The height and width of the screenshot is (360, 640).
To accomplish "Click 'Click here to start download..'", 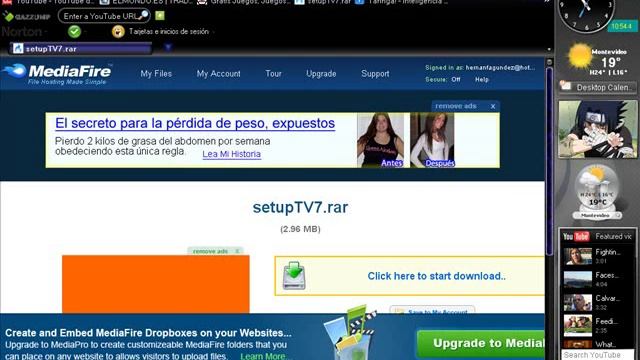I will (436, 276).
